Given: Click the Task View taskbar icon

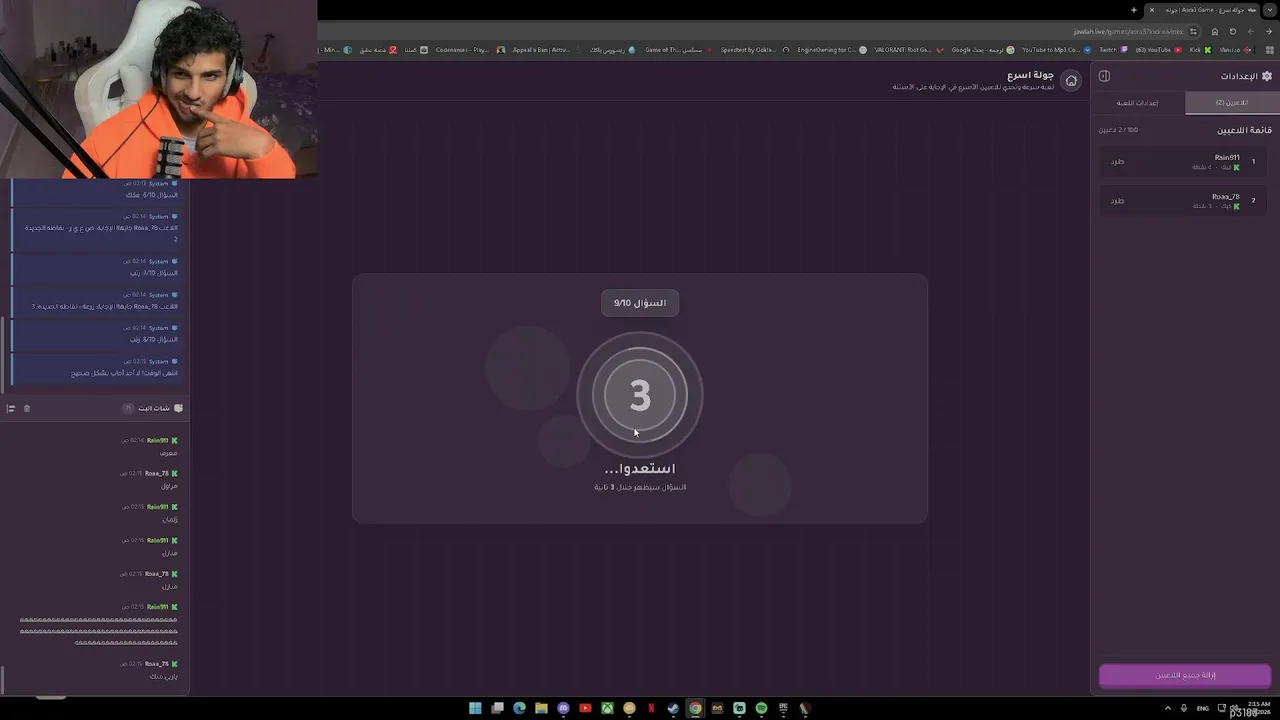Looking at the screenshot, I should click(497, 708).
